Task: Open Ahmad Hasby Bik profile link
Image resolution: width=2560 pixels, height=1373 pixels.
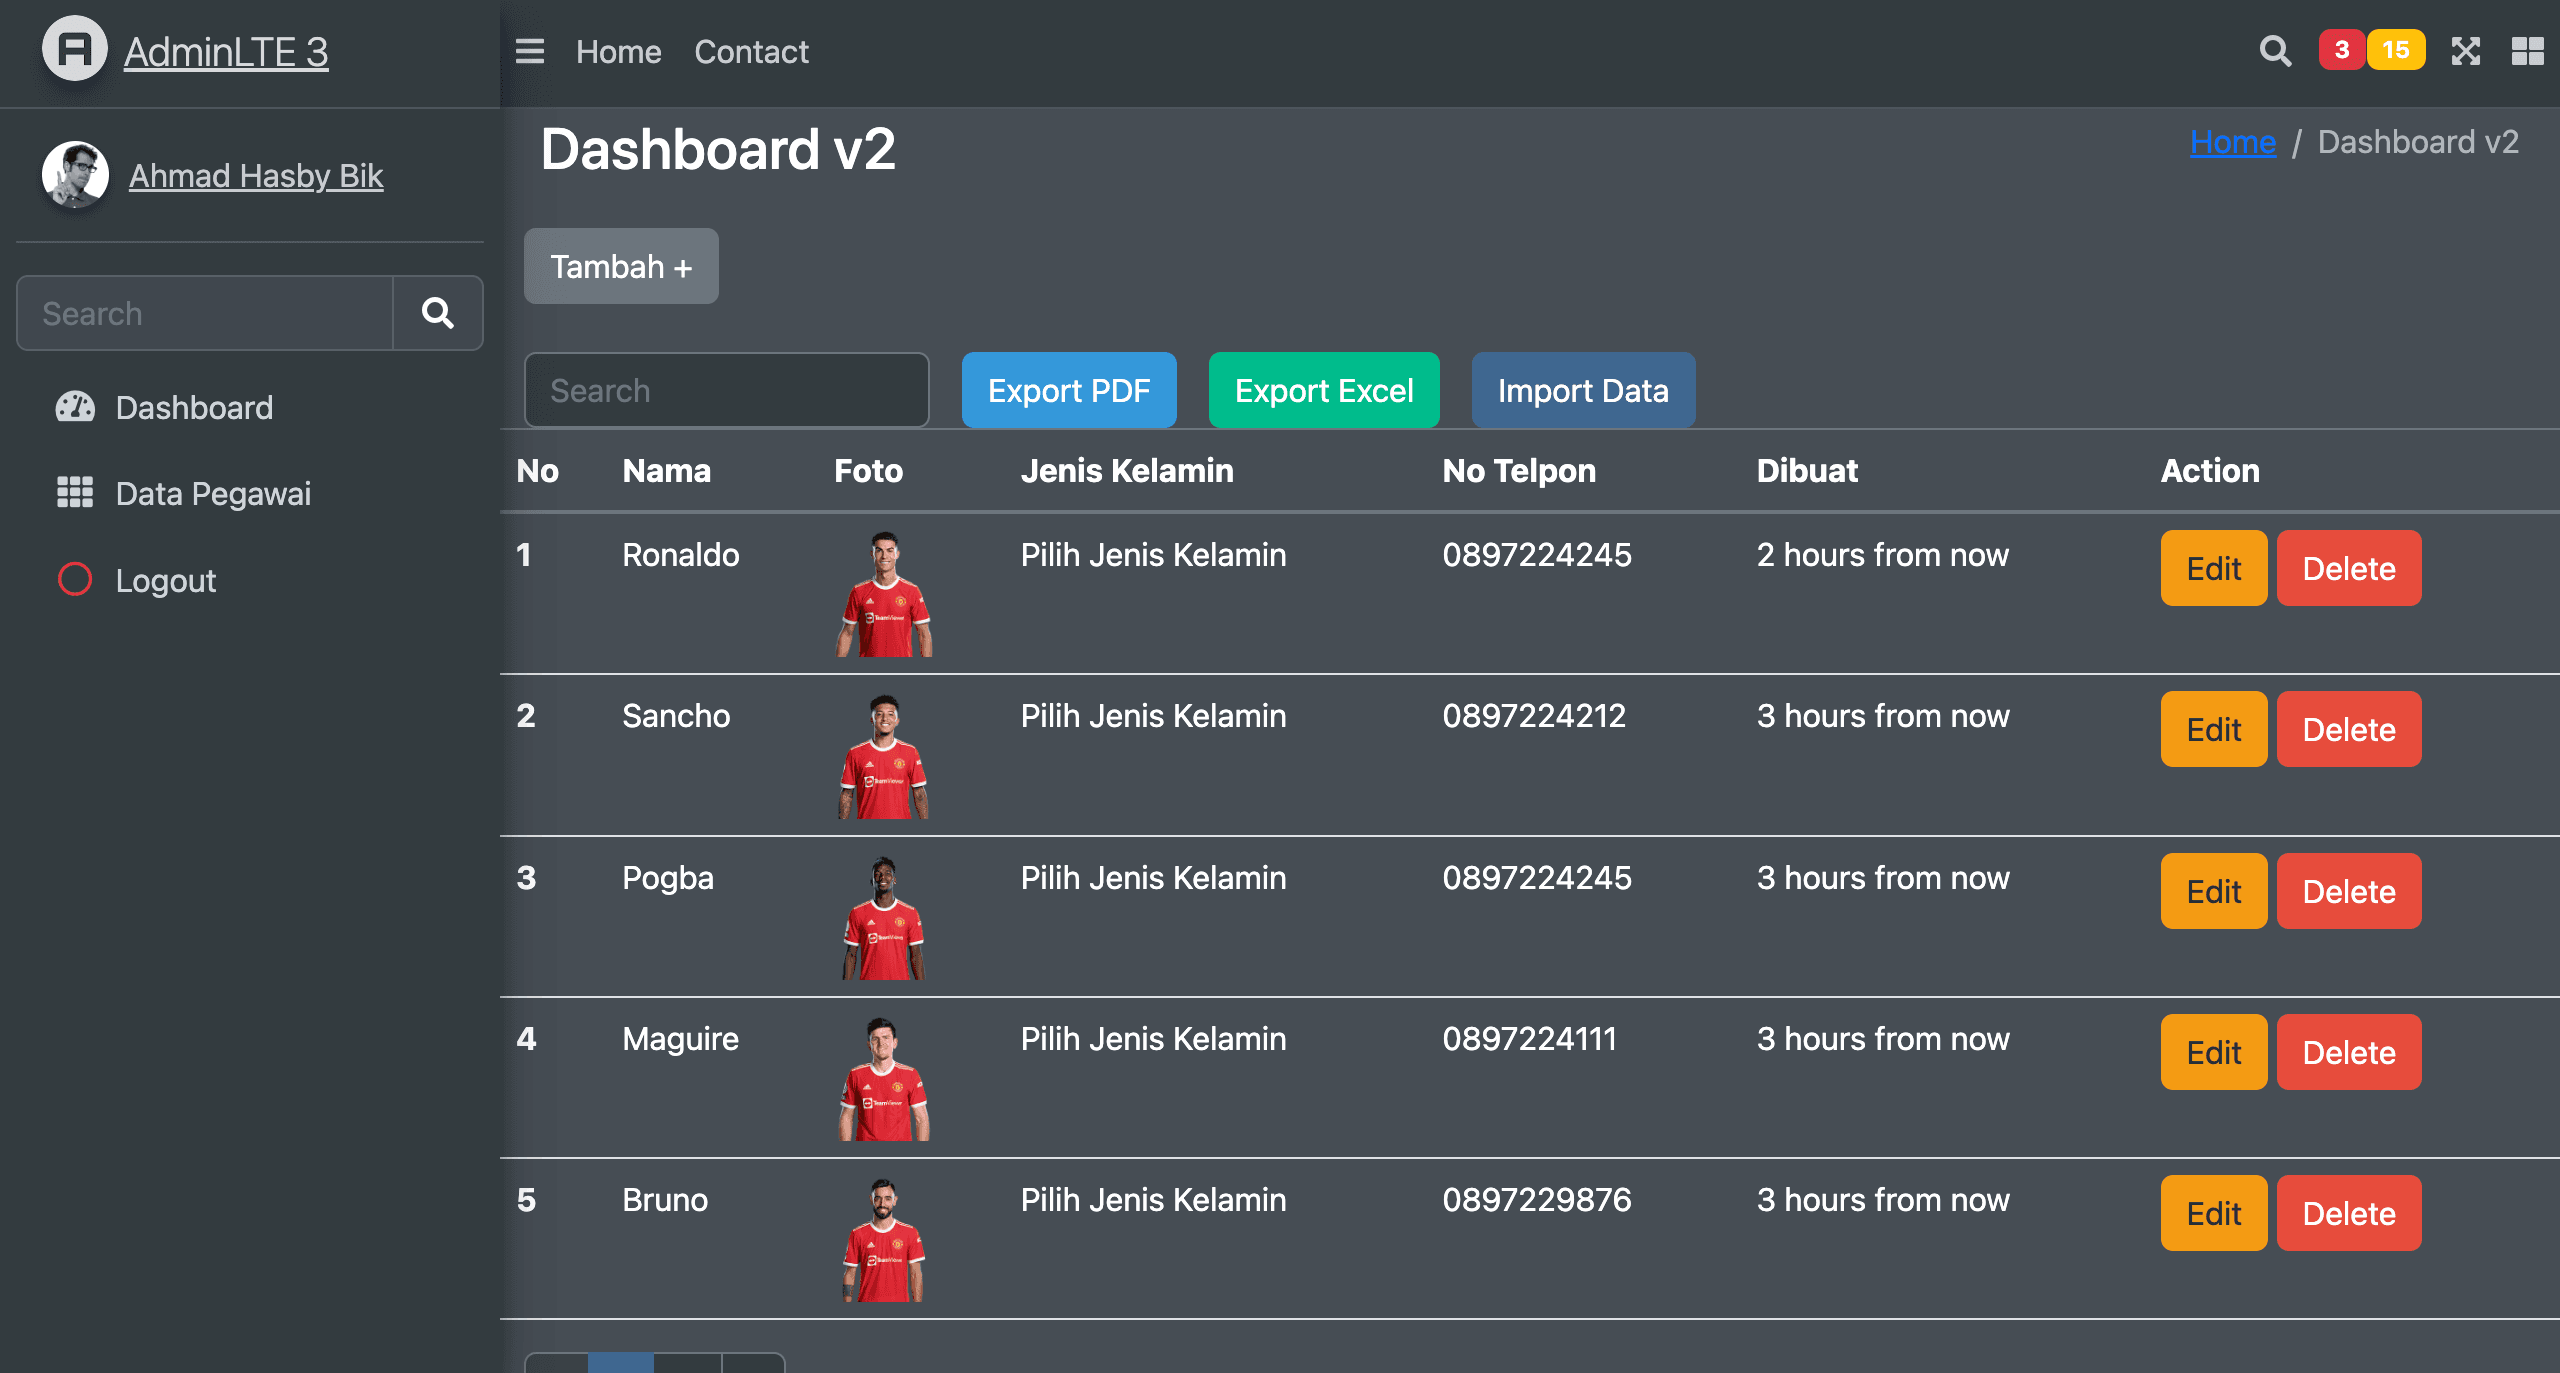Action: tap(256, 176)
